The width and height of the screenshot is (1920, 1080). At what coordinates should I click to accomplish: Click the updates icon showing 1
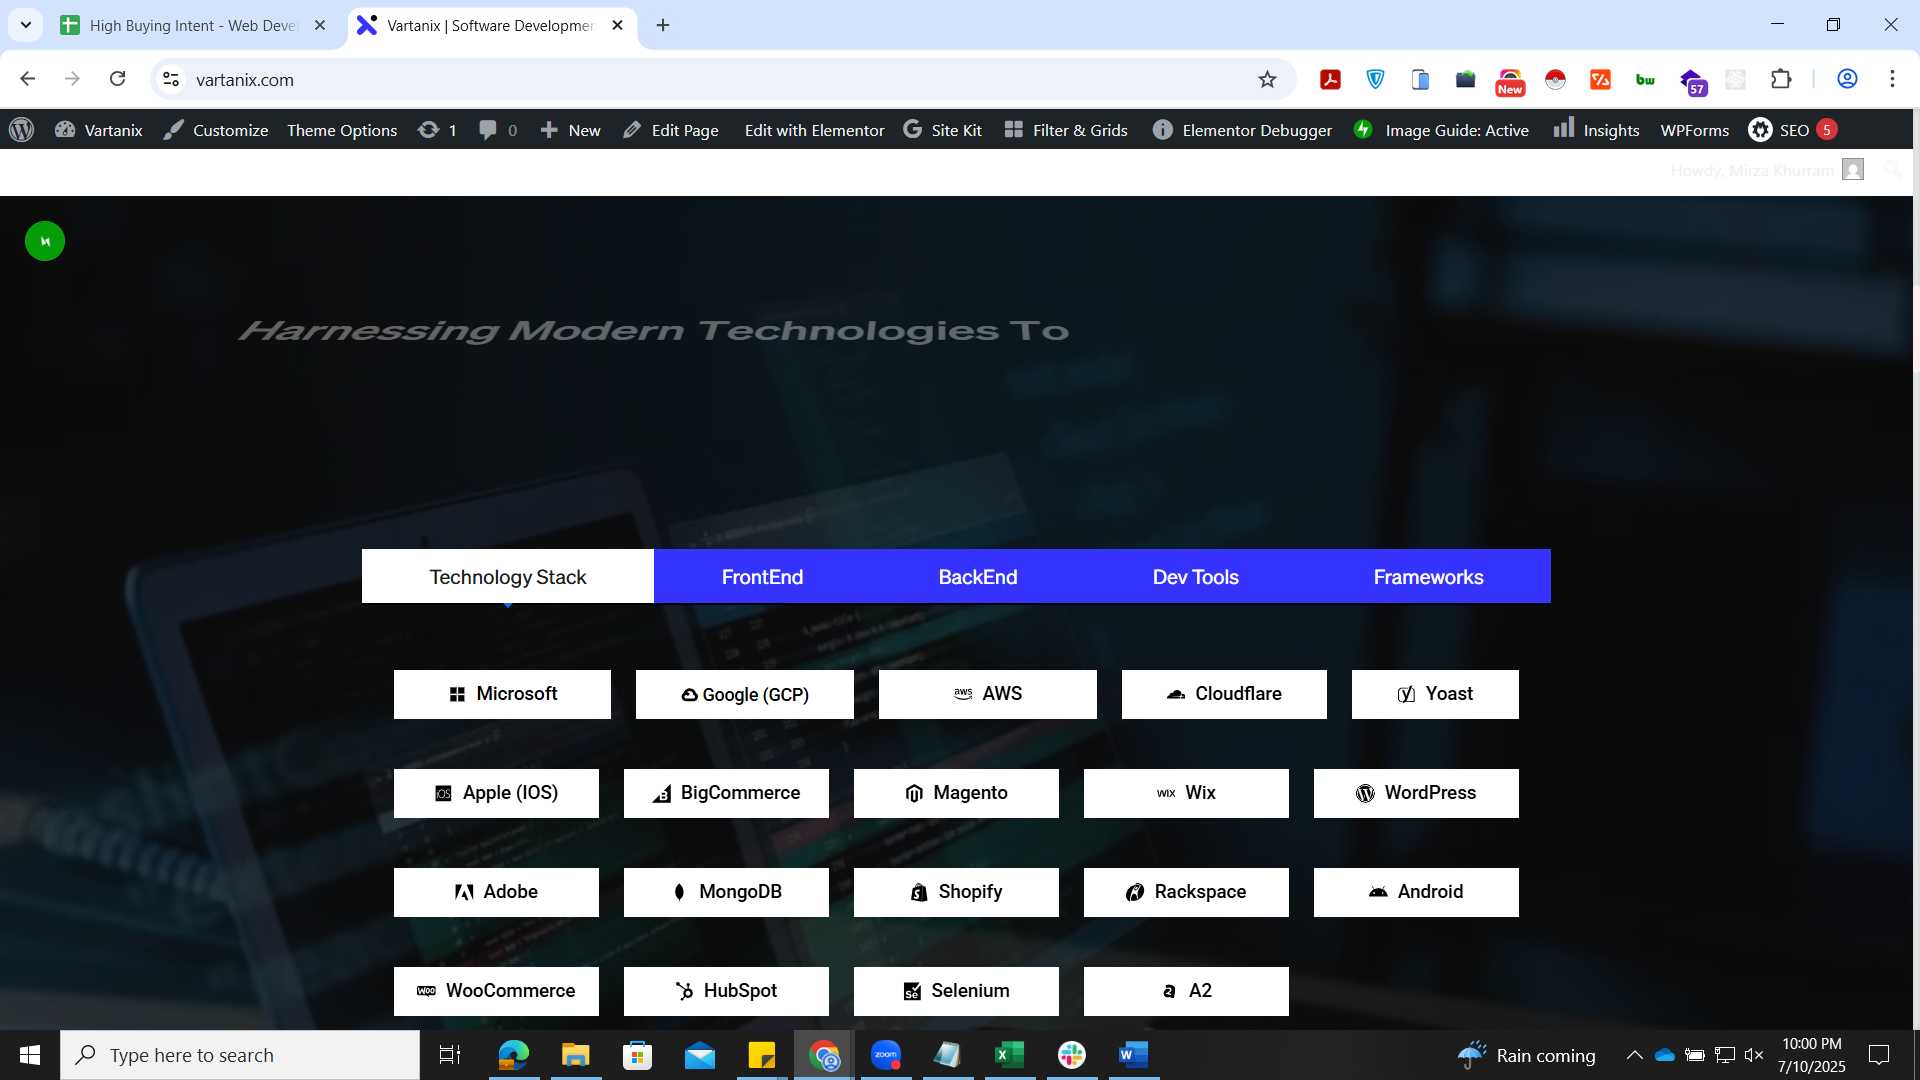click(437, 130)
